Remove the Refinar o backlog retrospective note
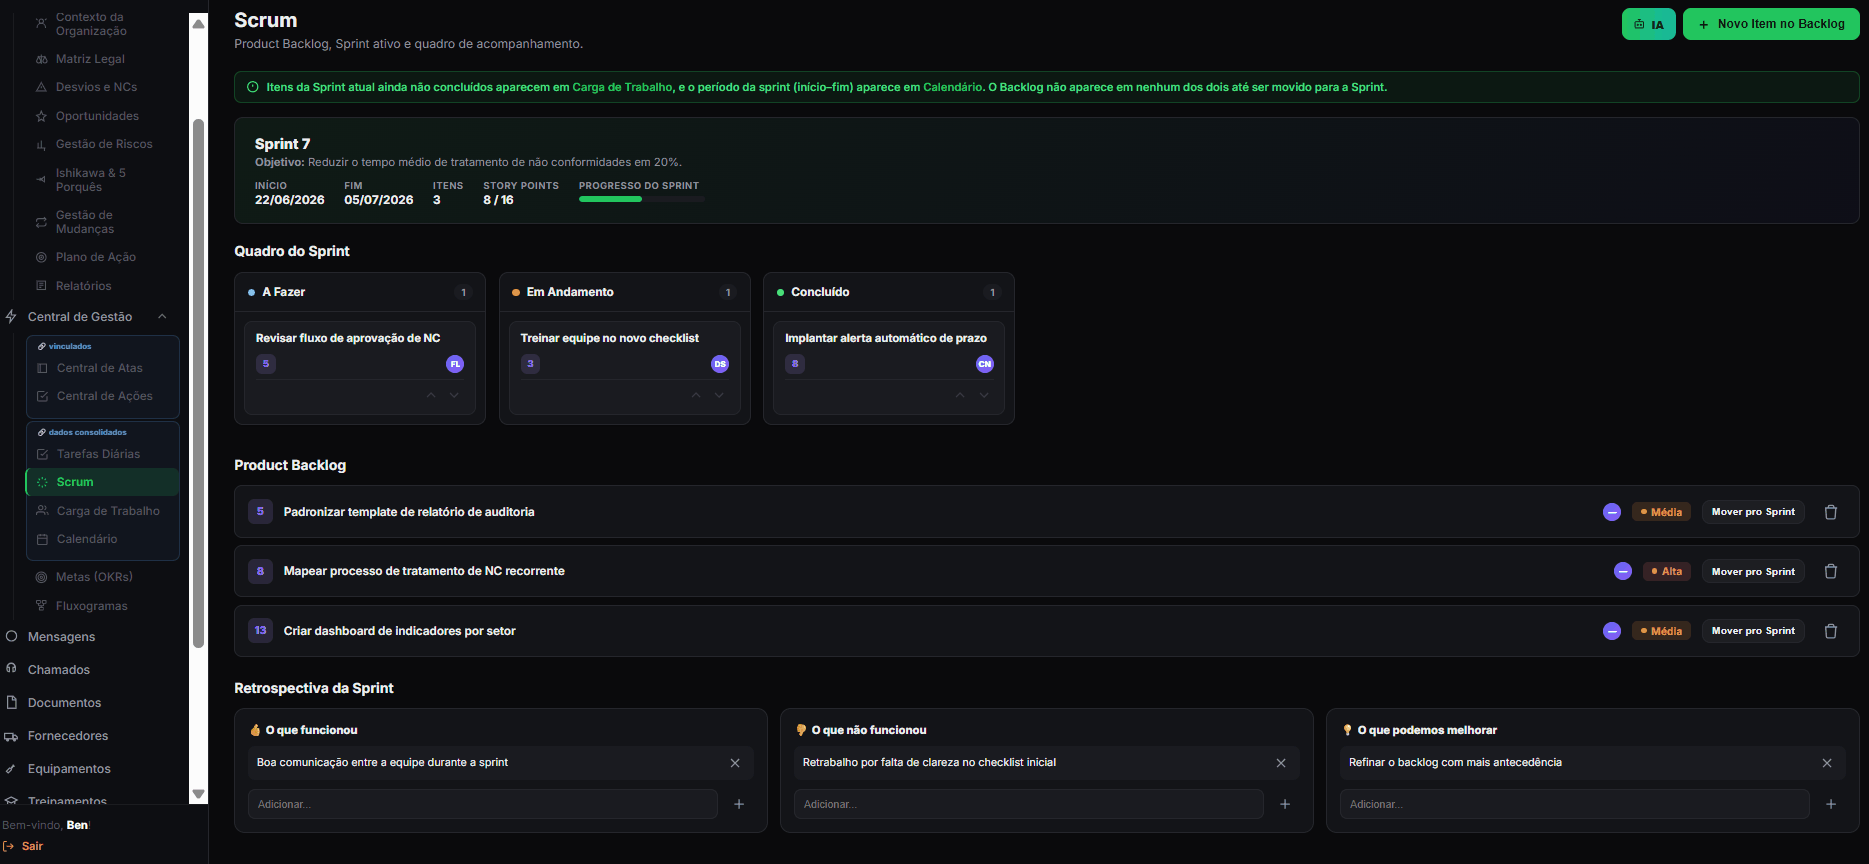1869x864 pixels. [x=1827, y=763]
